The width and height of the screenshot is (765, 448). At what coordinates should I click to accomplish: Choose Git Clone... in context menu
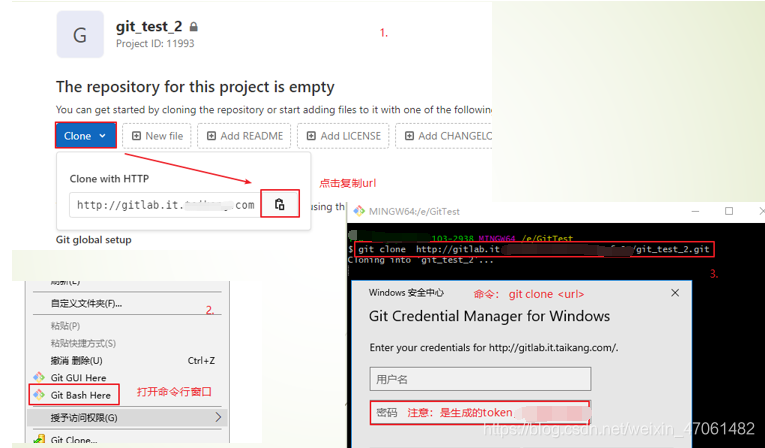click(x=73, y=439)
